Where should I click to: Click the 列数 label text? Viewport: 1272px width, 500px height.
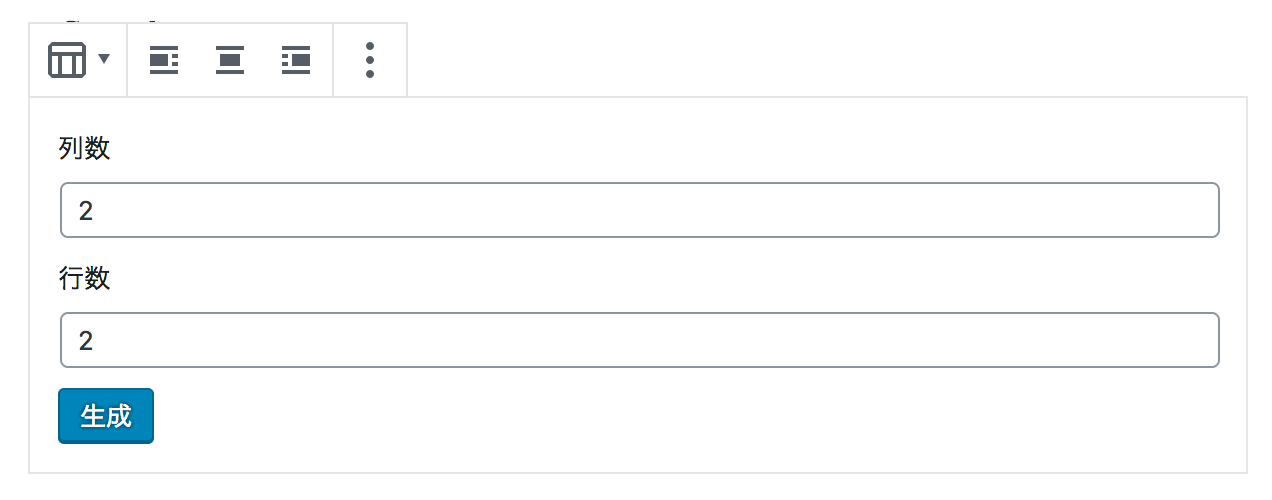tap(84, 149)
